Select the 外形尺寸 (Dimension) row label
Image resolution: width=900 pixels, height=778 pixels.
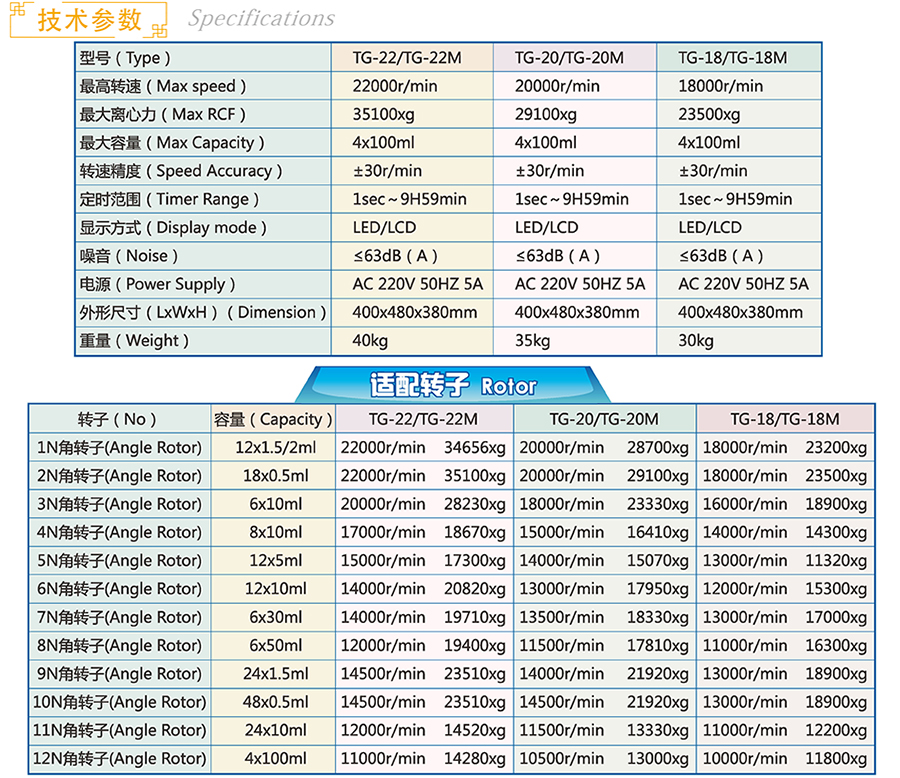pyautogui.click(x=203, y=312)
